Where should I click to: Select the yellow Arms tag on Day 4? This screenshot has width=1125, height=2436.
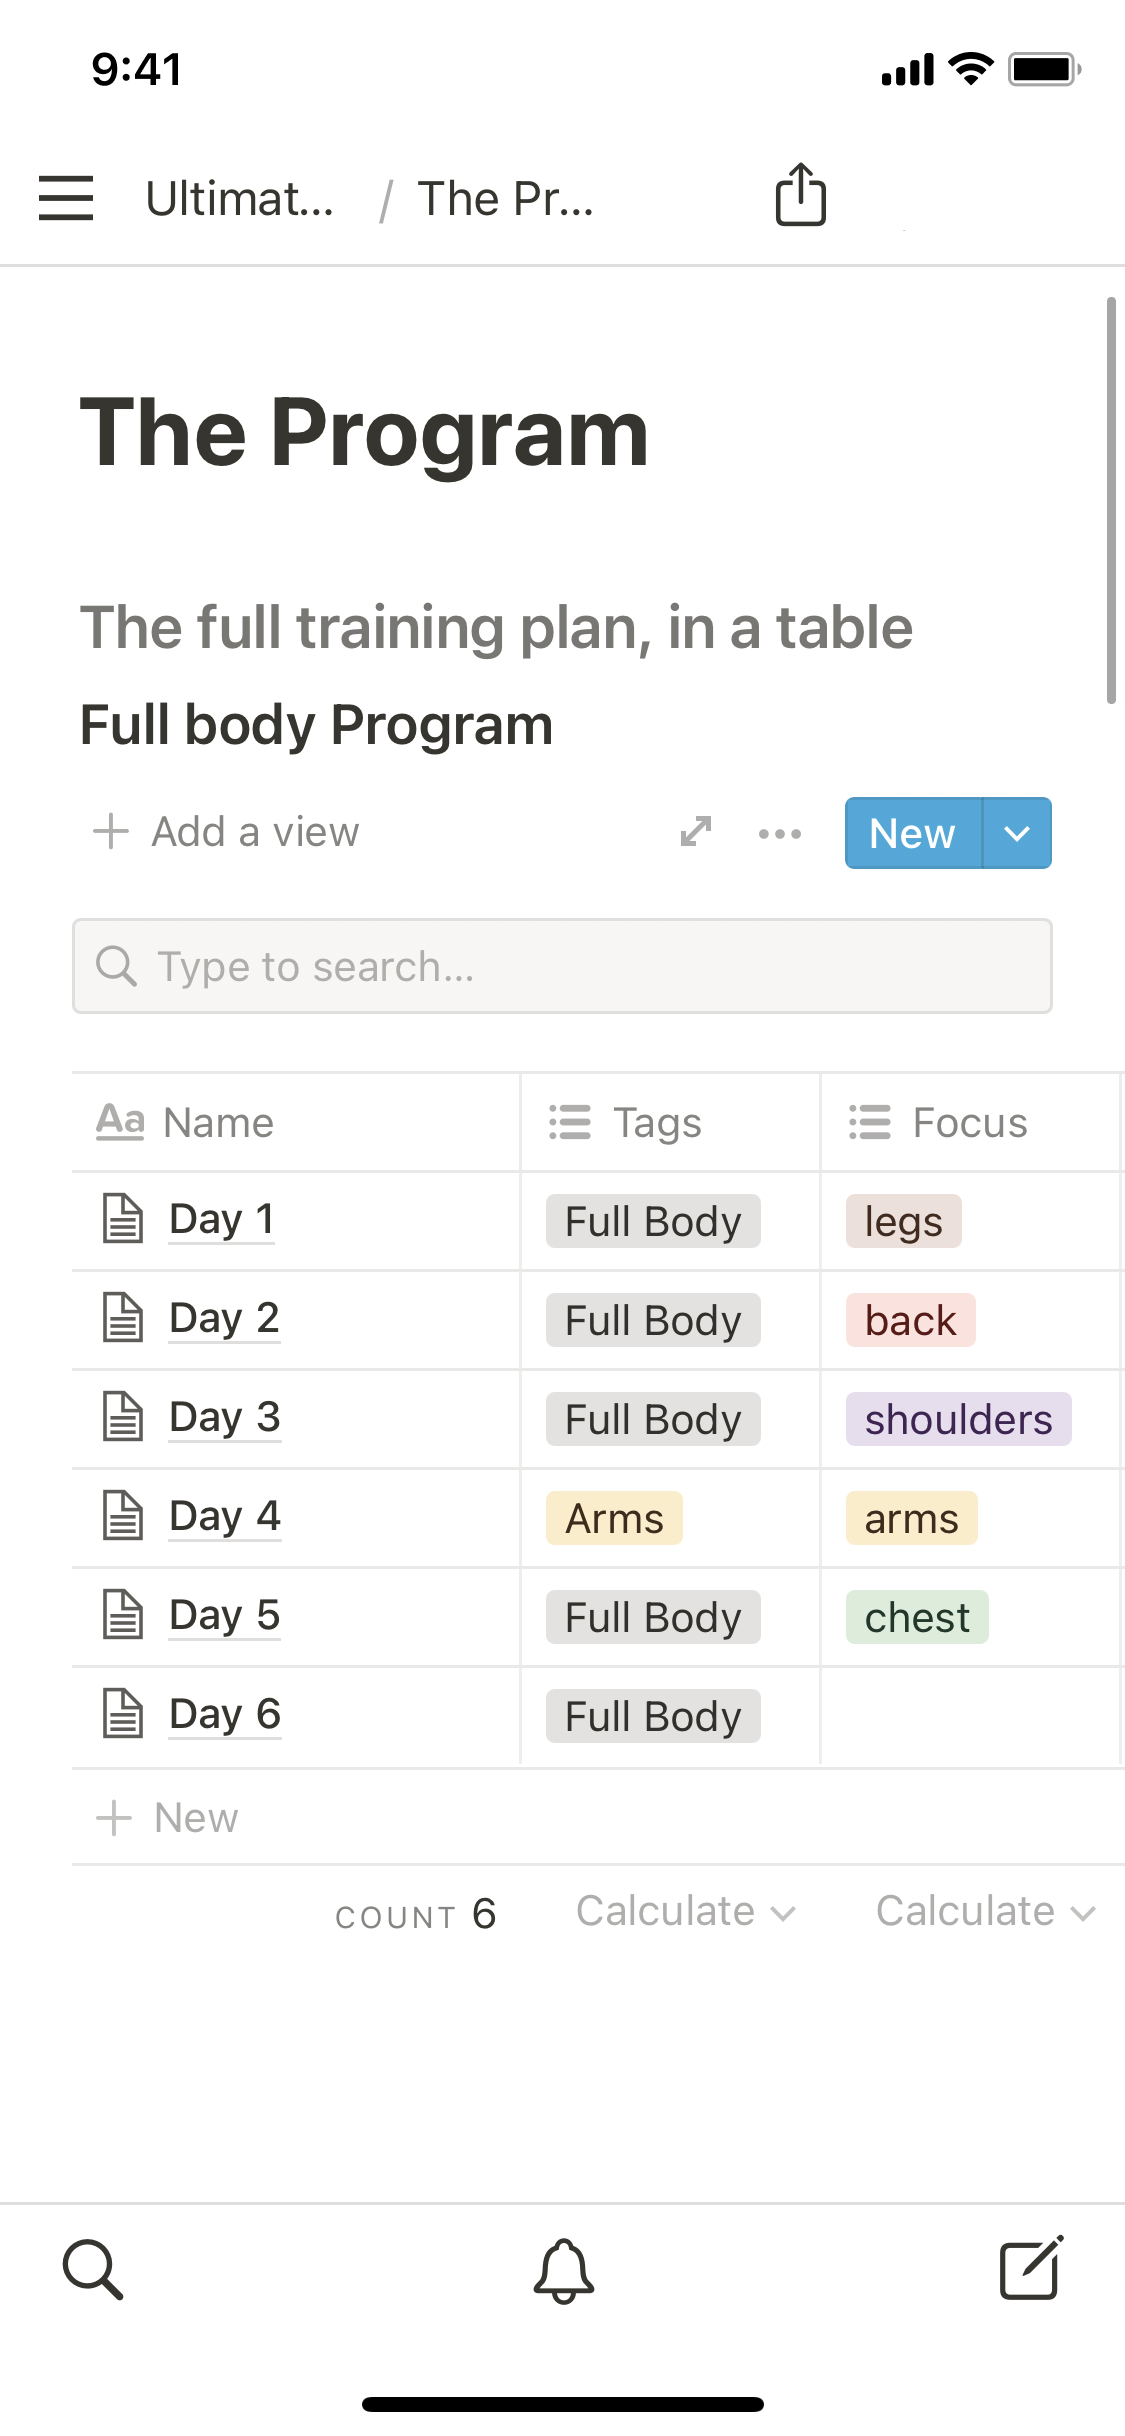[x=614, y=1518]
